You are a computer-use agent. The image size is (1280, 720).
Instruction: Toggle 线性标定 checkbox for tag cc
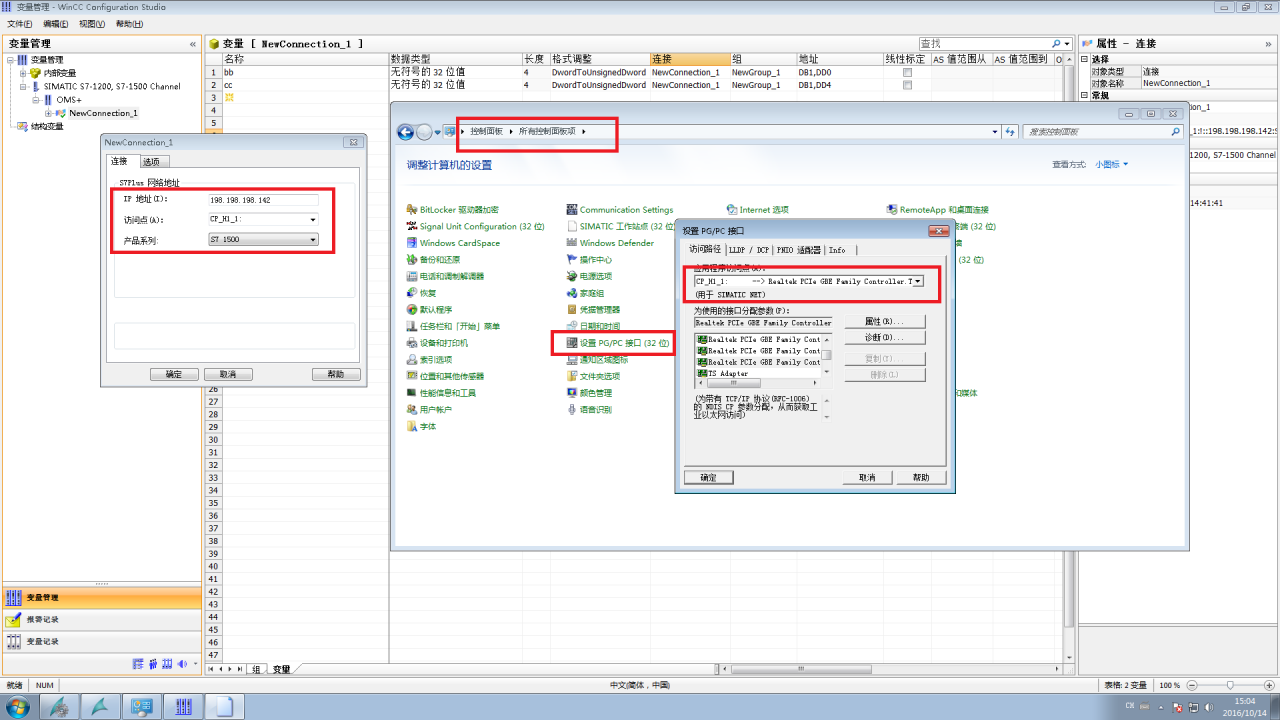908,85
